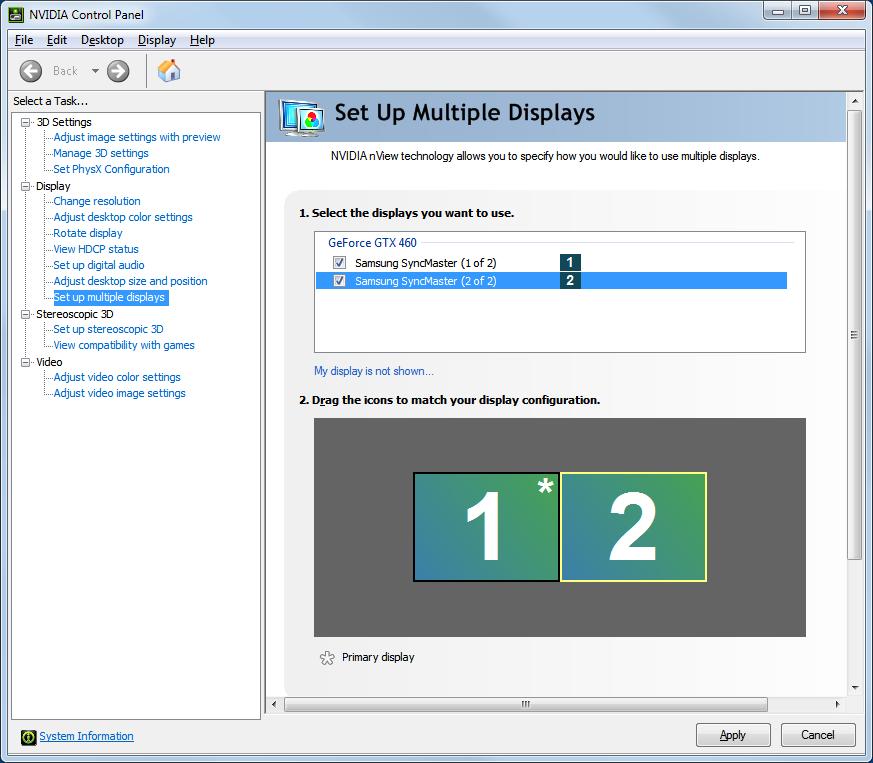Click the vertical scrollbar up arrow
The image size is (873, 763).
[x=855, y=101]
